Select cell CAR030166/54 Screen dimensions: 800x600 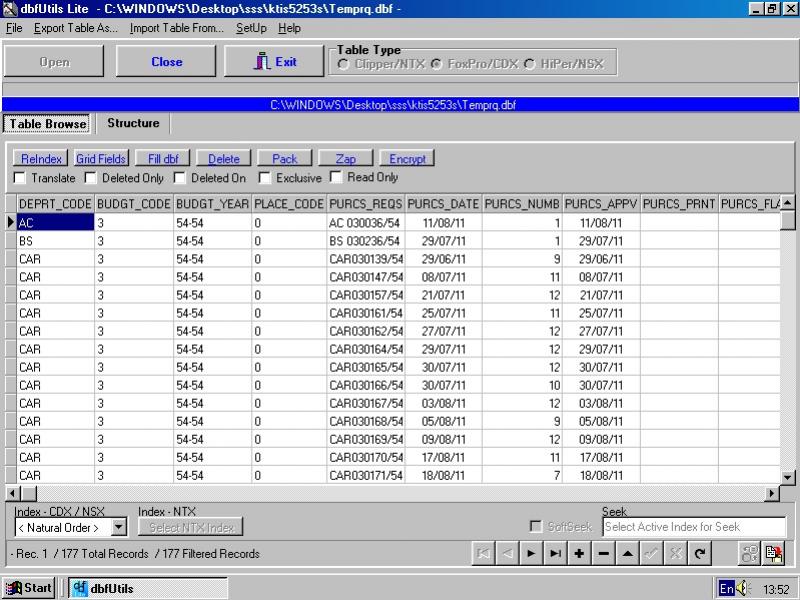click(366, 385)
